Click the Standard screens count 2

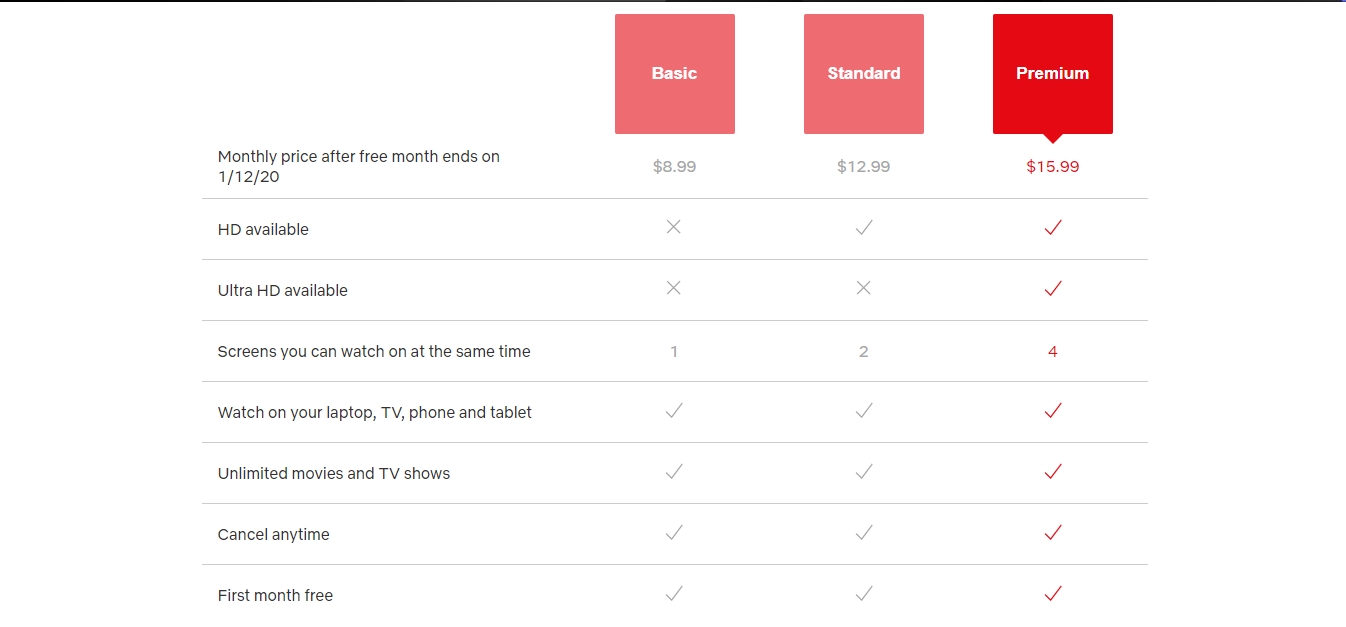(863, 352)
